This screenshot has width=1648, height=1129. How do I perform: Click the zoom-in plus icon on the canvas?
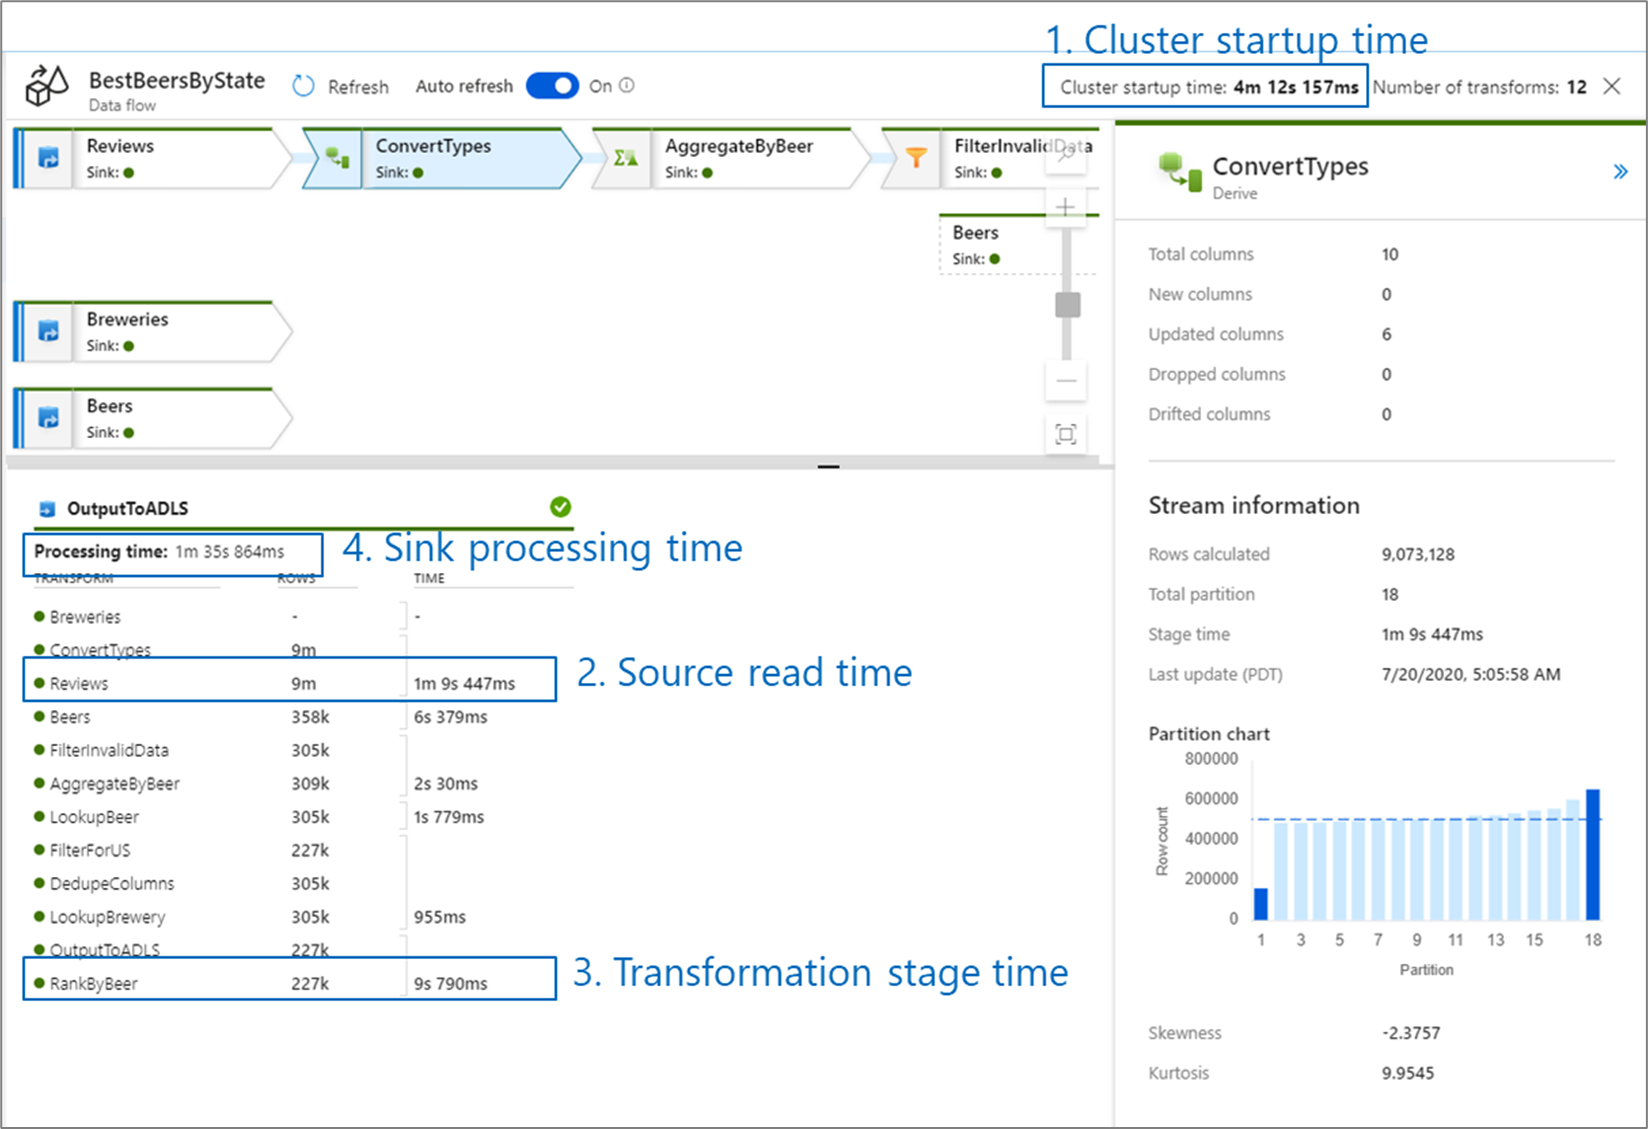[x=1066, y=205]
